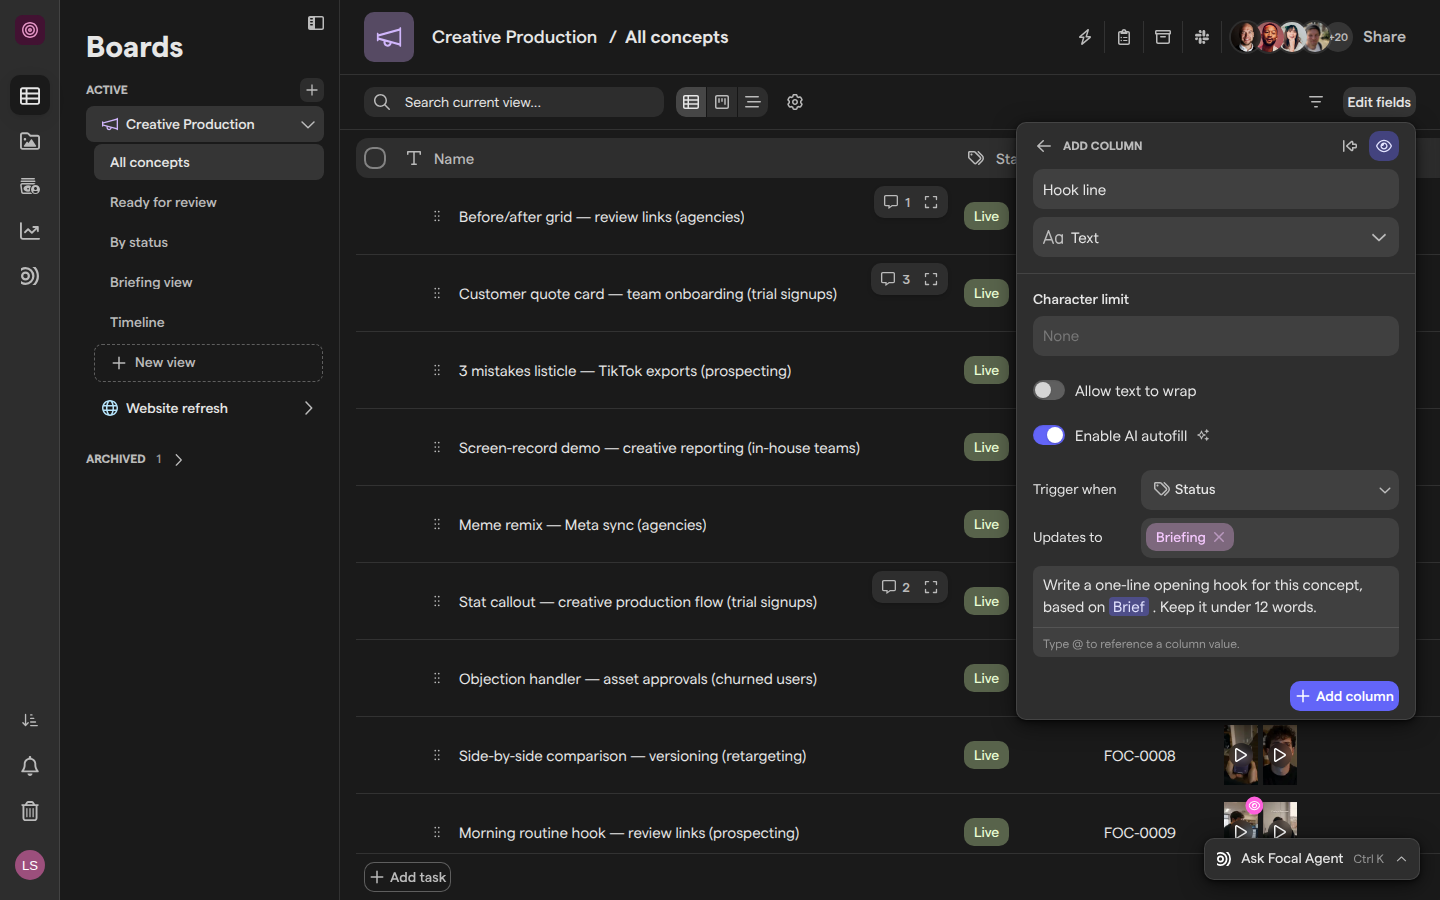Select the By status view
Screen dimensions: 1440x900
point(209,242)
